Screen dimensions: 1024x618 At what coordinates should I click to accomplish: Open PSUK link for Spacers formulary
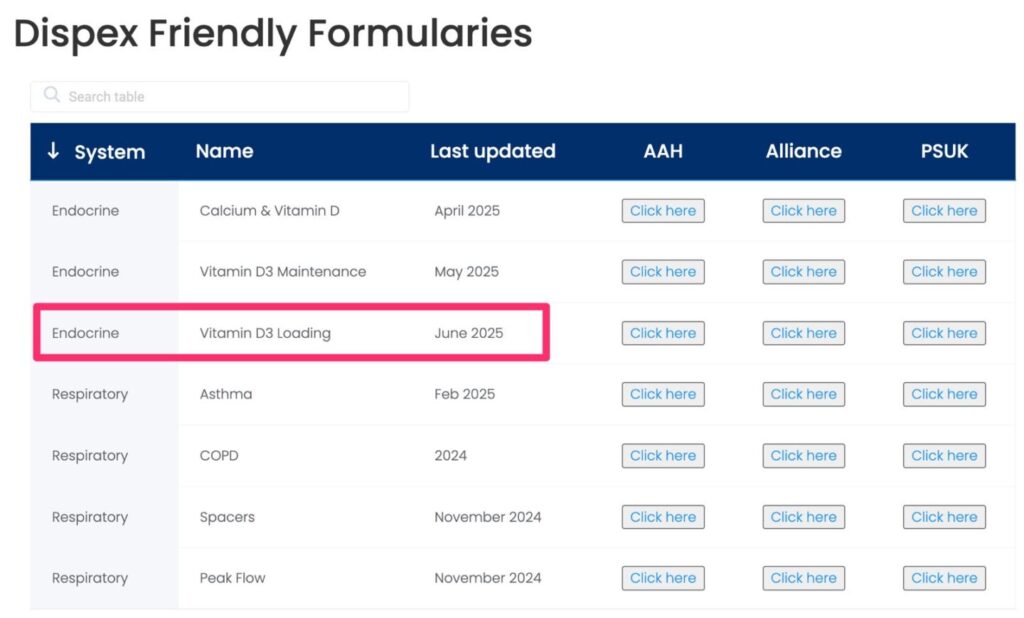[944, 517]
